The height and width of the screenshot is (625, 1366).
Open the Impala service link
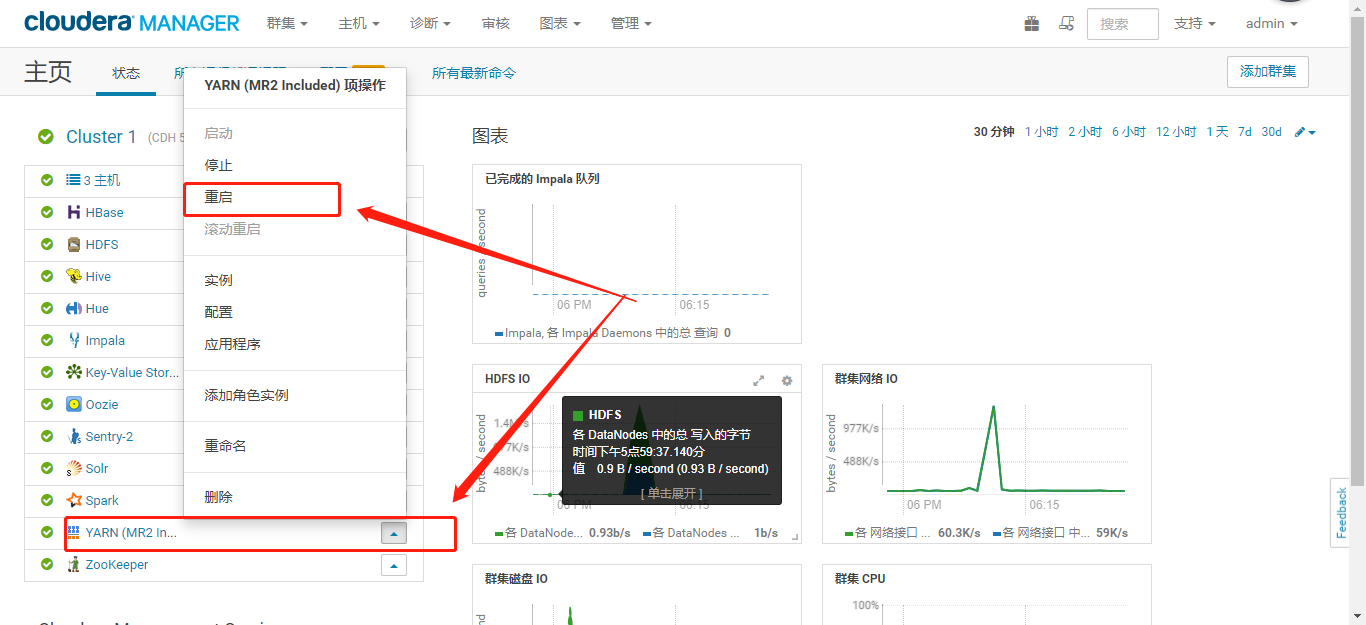coord(105,340)
